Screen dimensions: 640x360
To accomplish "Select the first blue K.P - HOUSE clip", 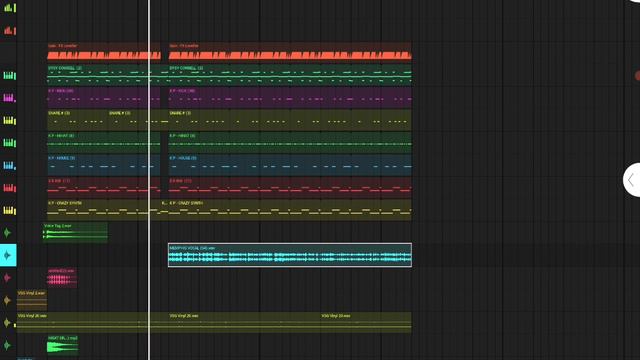I will 104,165.
